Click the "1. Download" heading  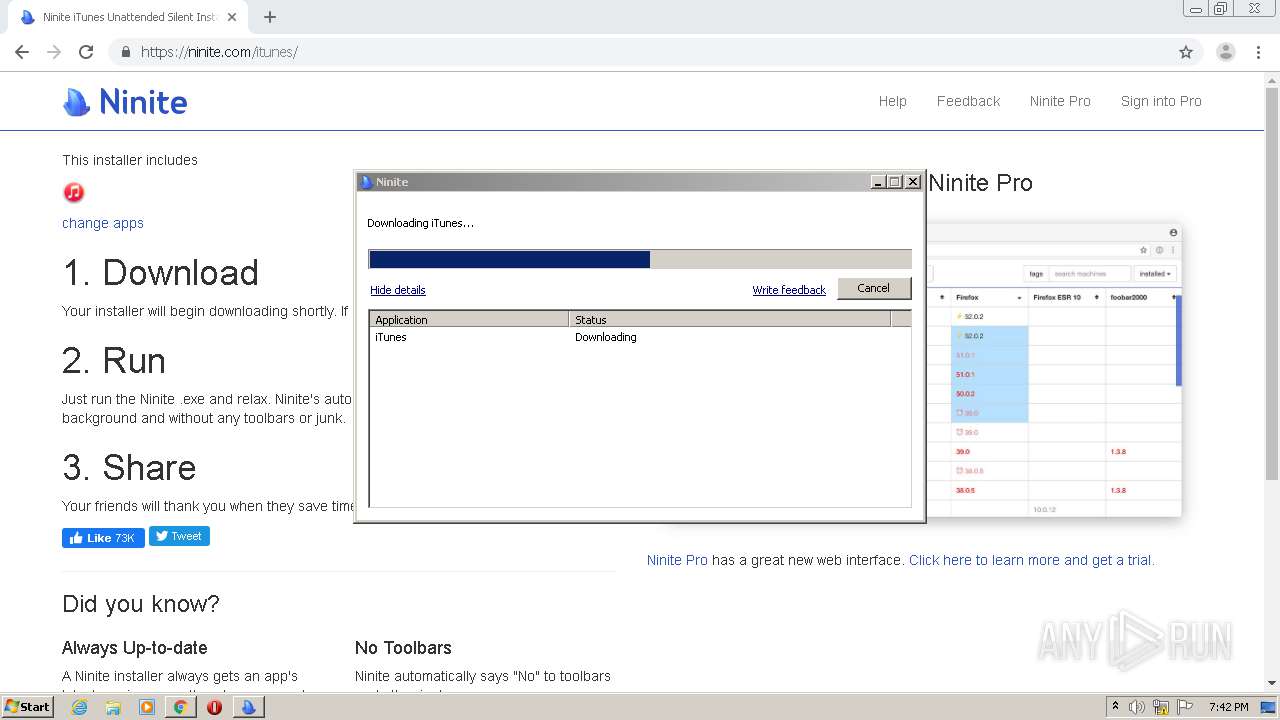160,273
